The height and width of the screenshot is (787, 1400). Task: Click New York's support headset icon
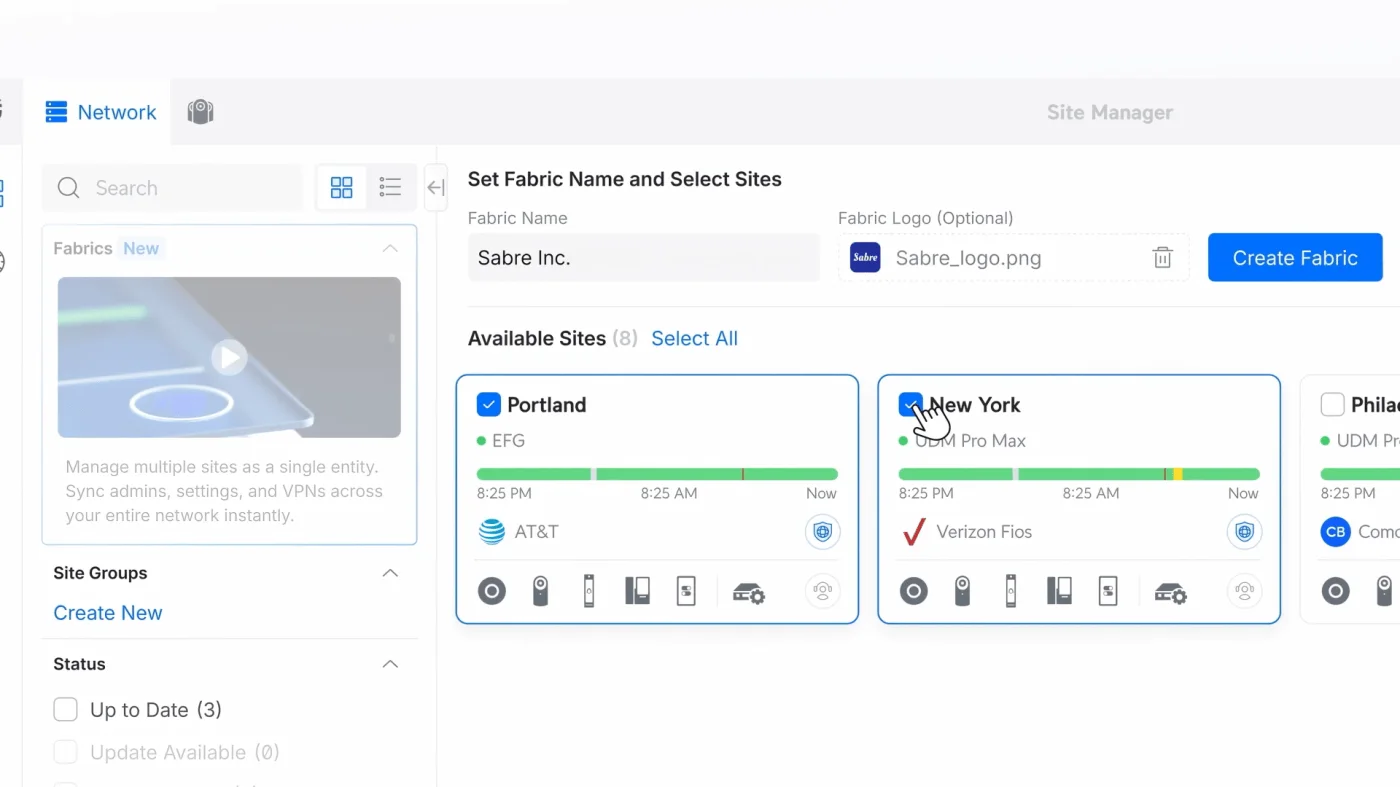point(1244,591)
